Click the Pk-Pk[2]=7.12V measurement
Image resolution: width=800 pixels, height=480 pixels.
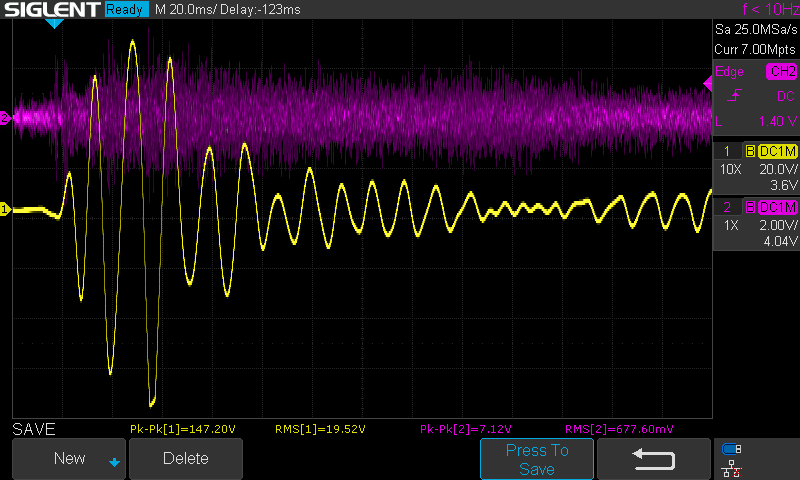pos(465,430)
